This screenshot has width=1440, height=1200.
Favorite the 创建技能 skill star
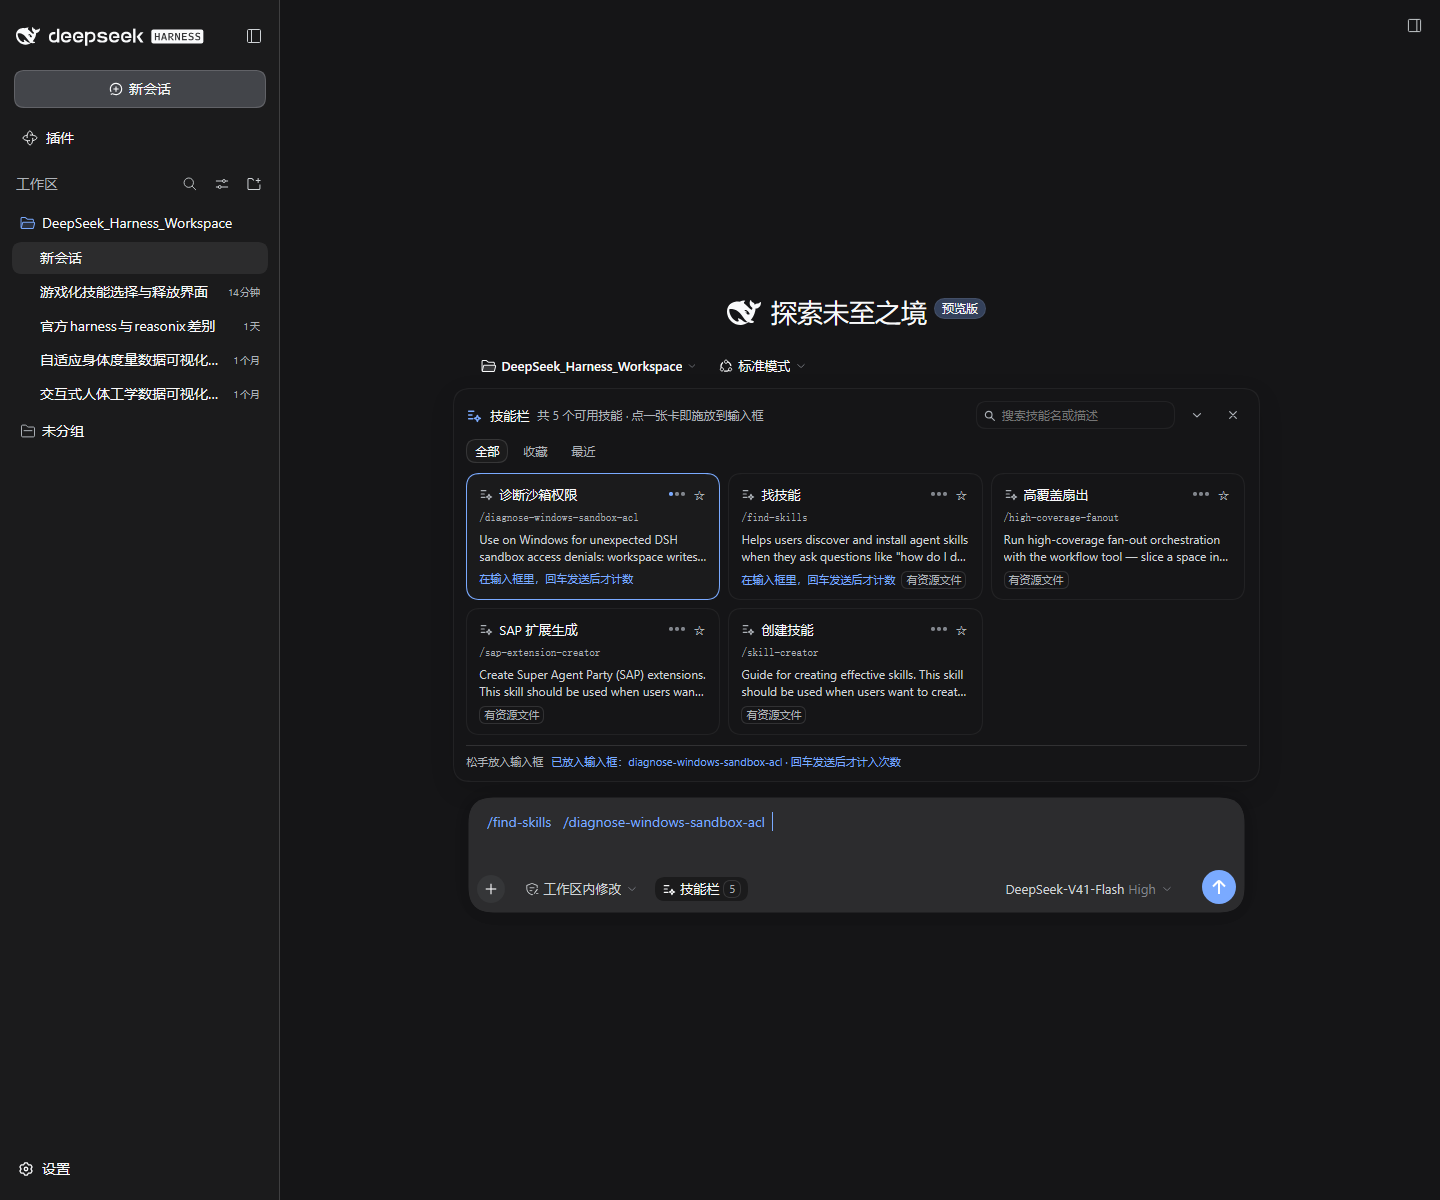(x=962, y=630)
